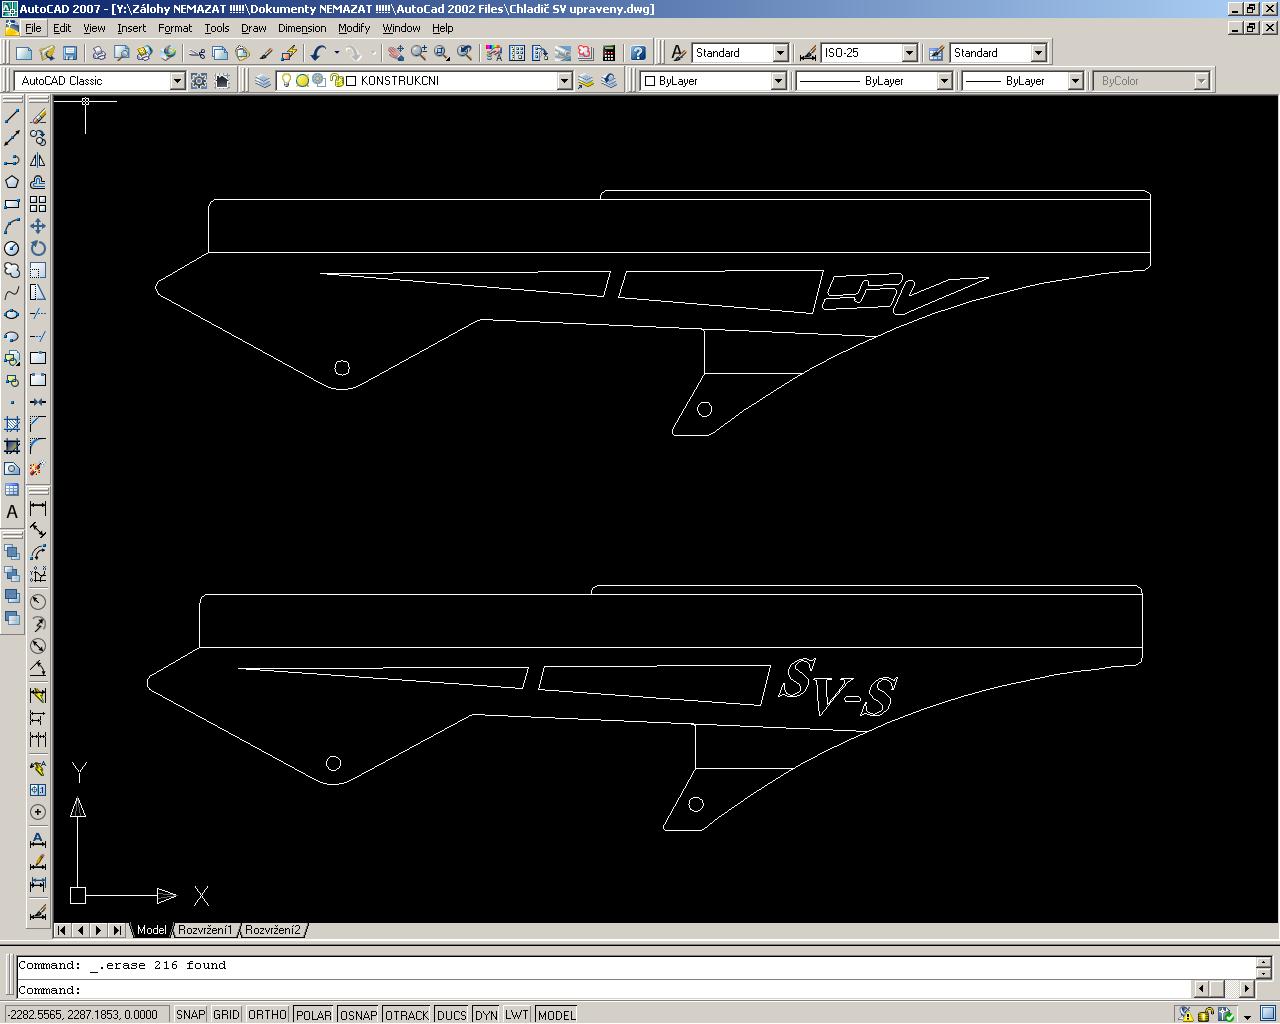Open the ISO-25 dimension style dropdown
The image size is (1280, 1024).
(x=910, y=53)
